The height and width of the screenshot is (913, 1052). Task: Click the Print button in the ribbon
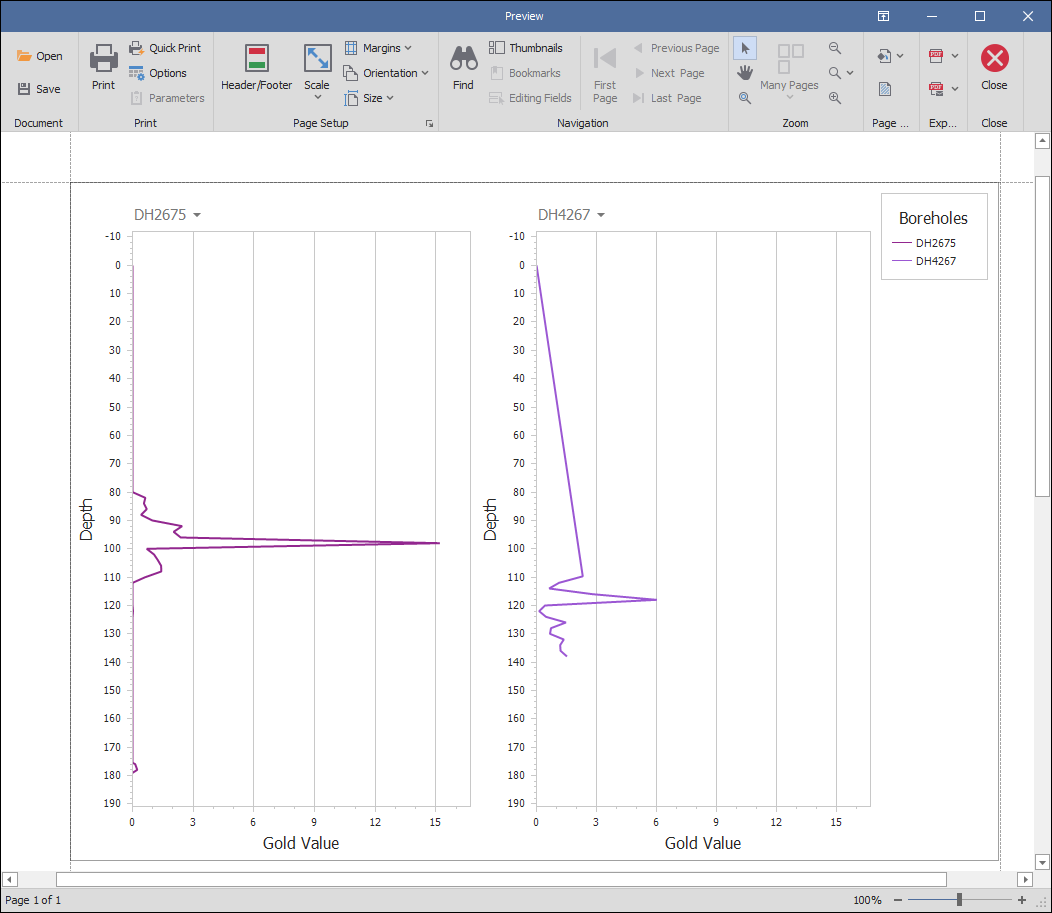pyautogui.click(x=103, y=68)
